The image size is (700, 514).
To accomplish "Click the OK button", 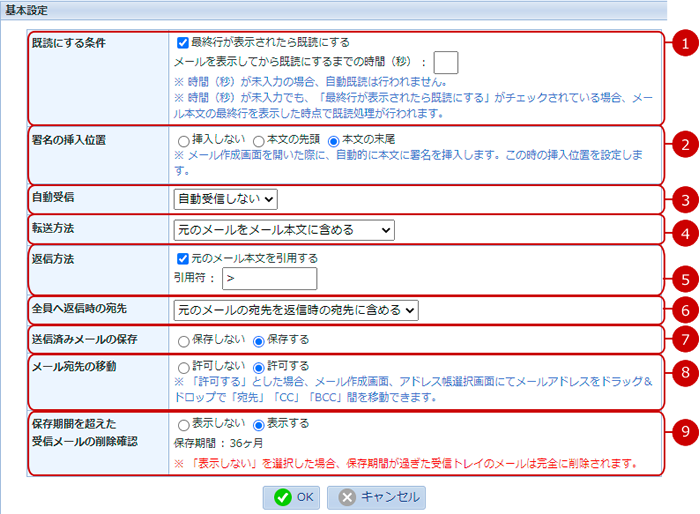I will [x=291, y=497].
